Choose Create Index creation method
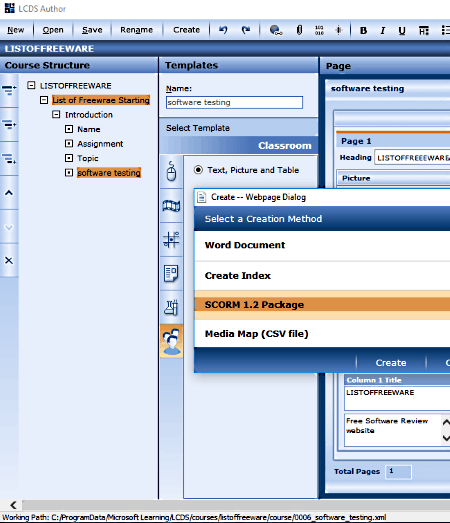The width and height of the screenshot is (450, 523). click(x=322, y=276)
